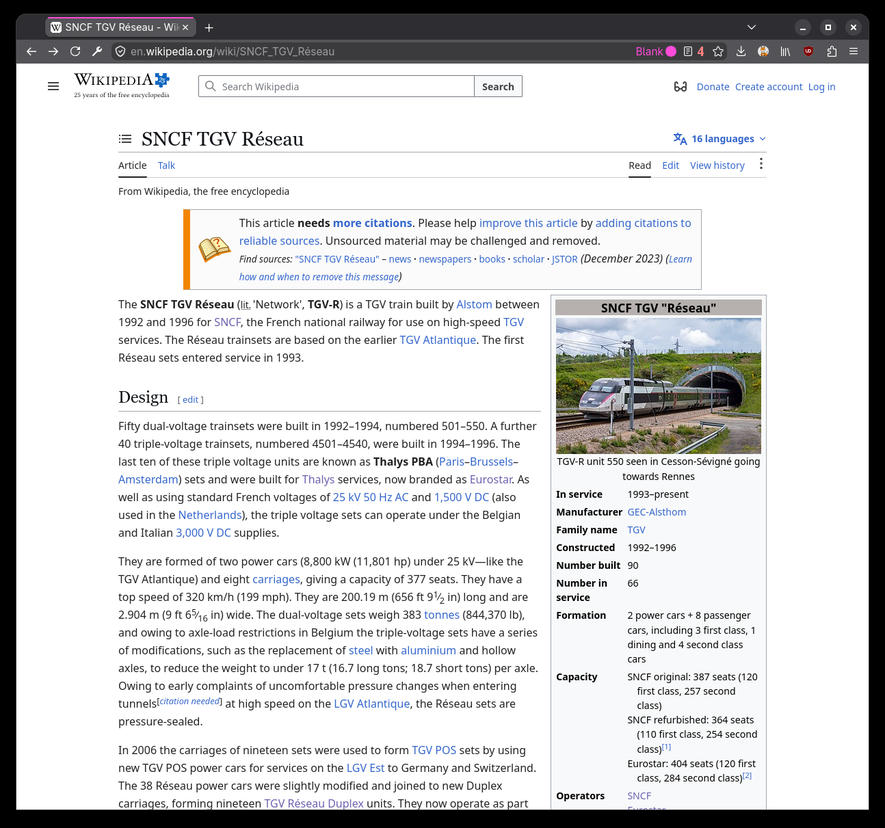Click the Donate link
This screenshot has height=828, width=885.
point(713,86)
